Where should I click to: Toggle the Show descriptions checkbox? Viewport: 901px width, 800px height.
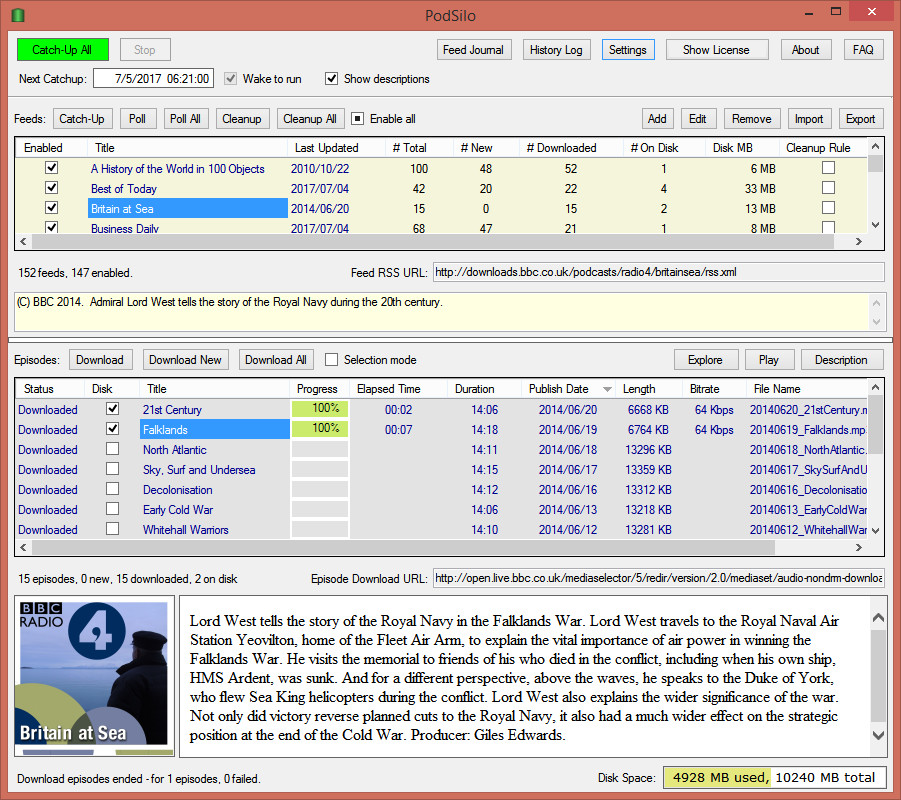332,79
